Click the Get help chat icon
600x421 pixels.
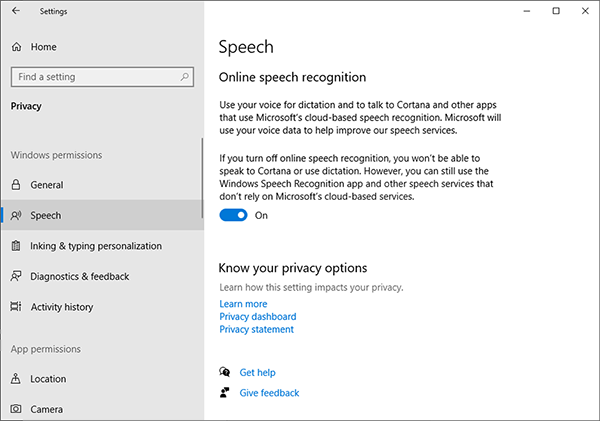225,372
